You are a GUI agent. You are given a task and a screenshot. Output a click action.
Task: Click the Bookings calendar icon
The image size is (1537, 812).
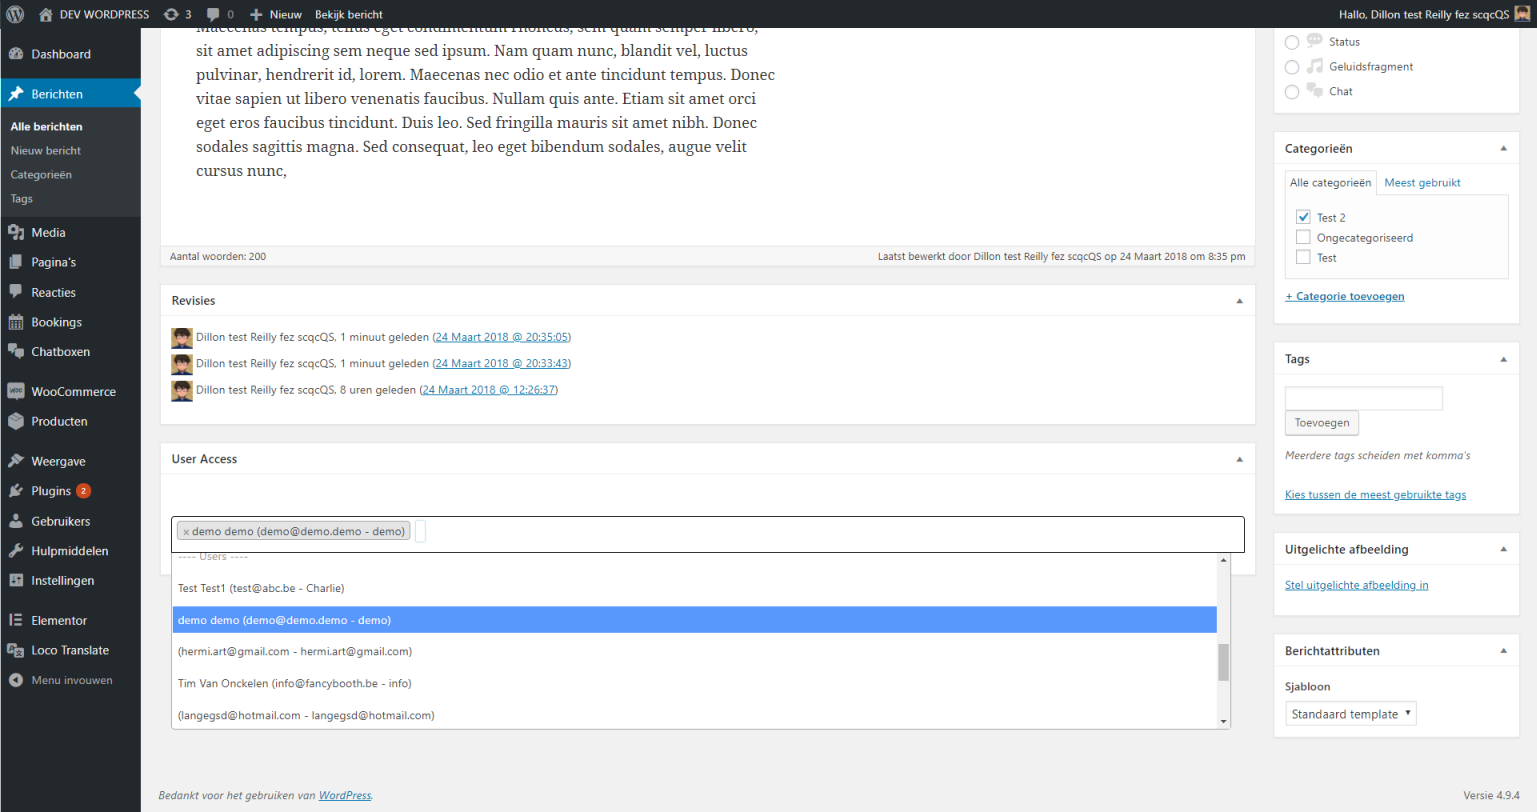click(16, 322)
